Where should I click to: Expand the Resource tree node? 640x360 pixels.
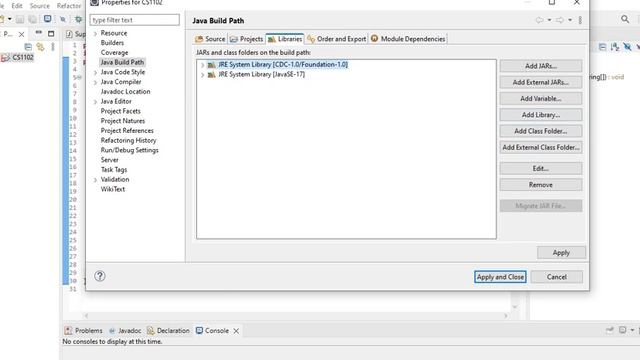point(95,33)
